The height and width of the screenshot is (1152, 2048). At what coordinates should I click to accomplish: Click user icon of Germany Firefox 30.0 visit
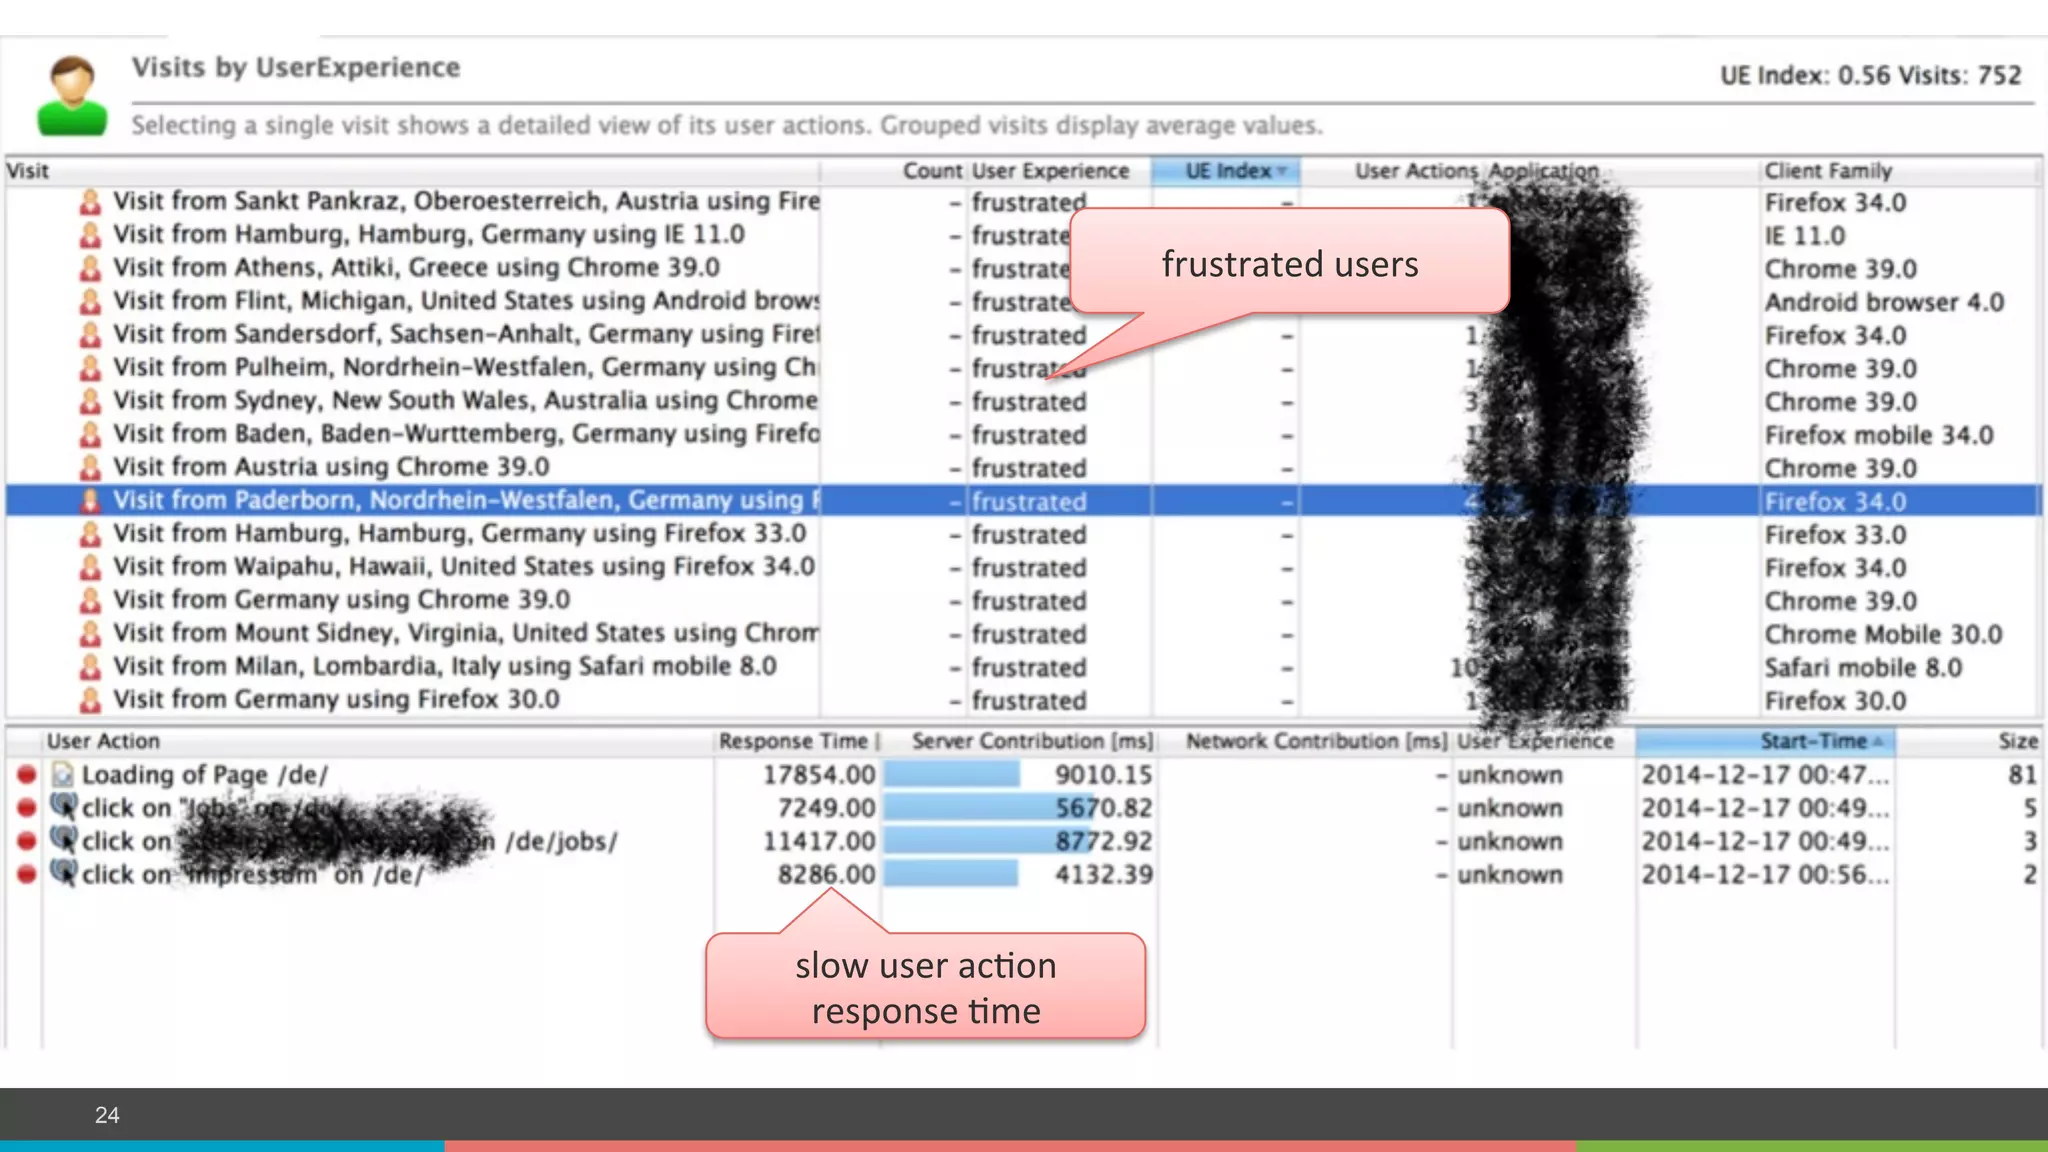[x=90, y=700]
